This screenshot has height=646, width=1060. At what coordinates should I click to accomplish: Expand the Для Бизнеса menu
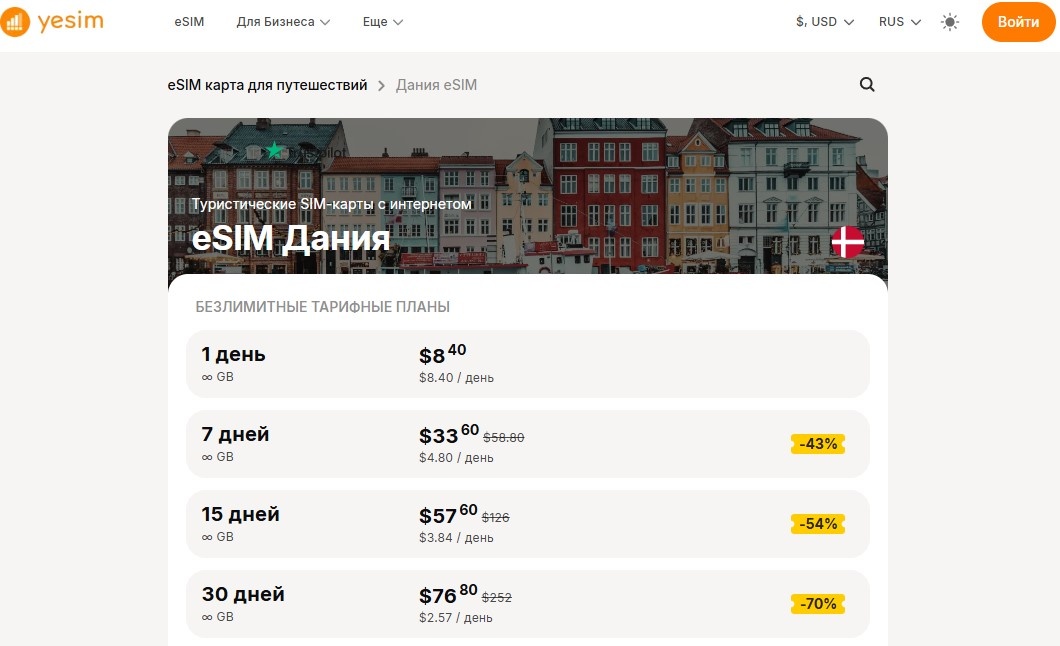coord(283,21)
